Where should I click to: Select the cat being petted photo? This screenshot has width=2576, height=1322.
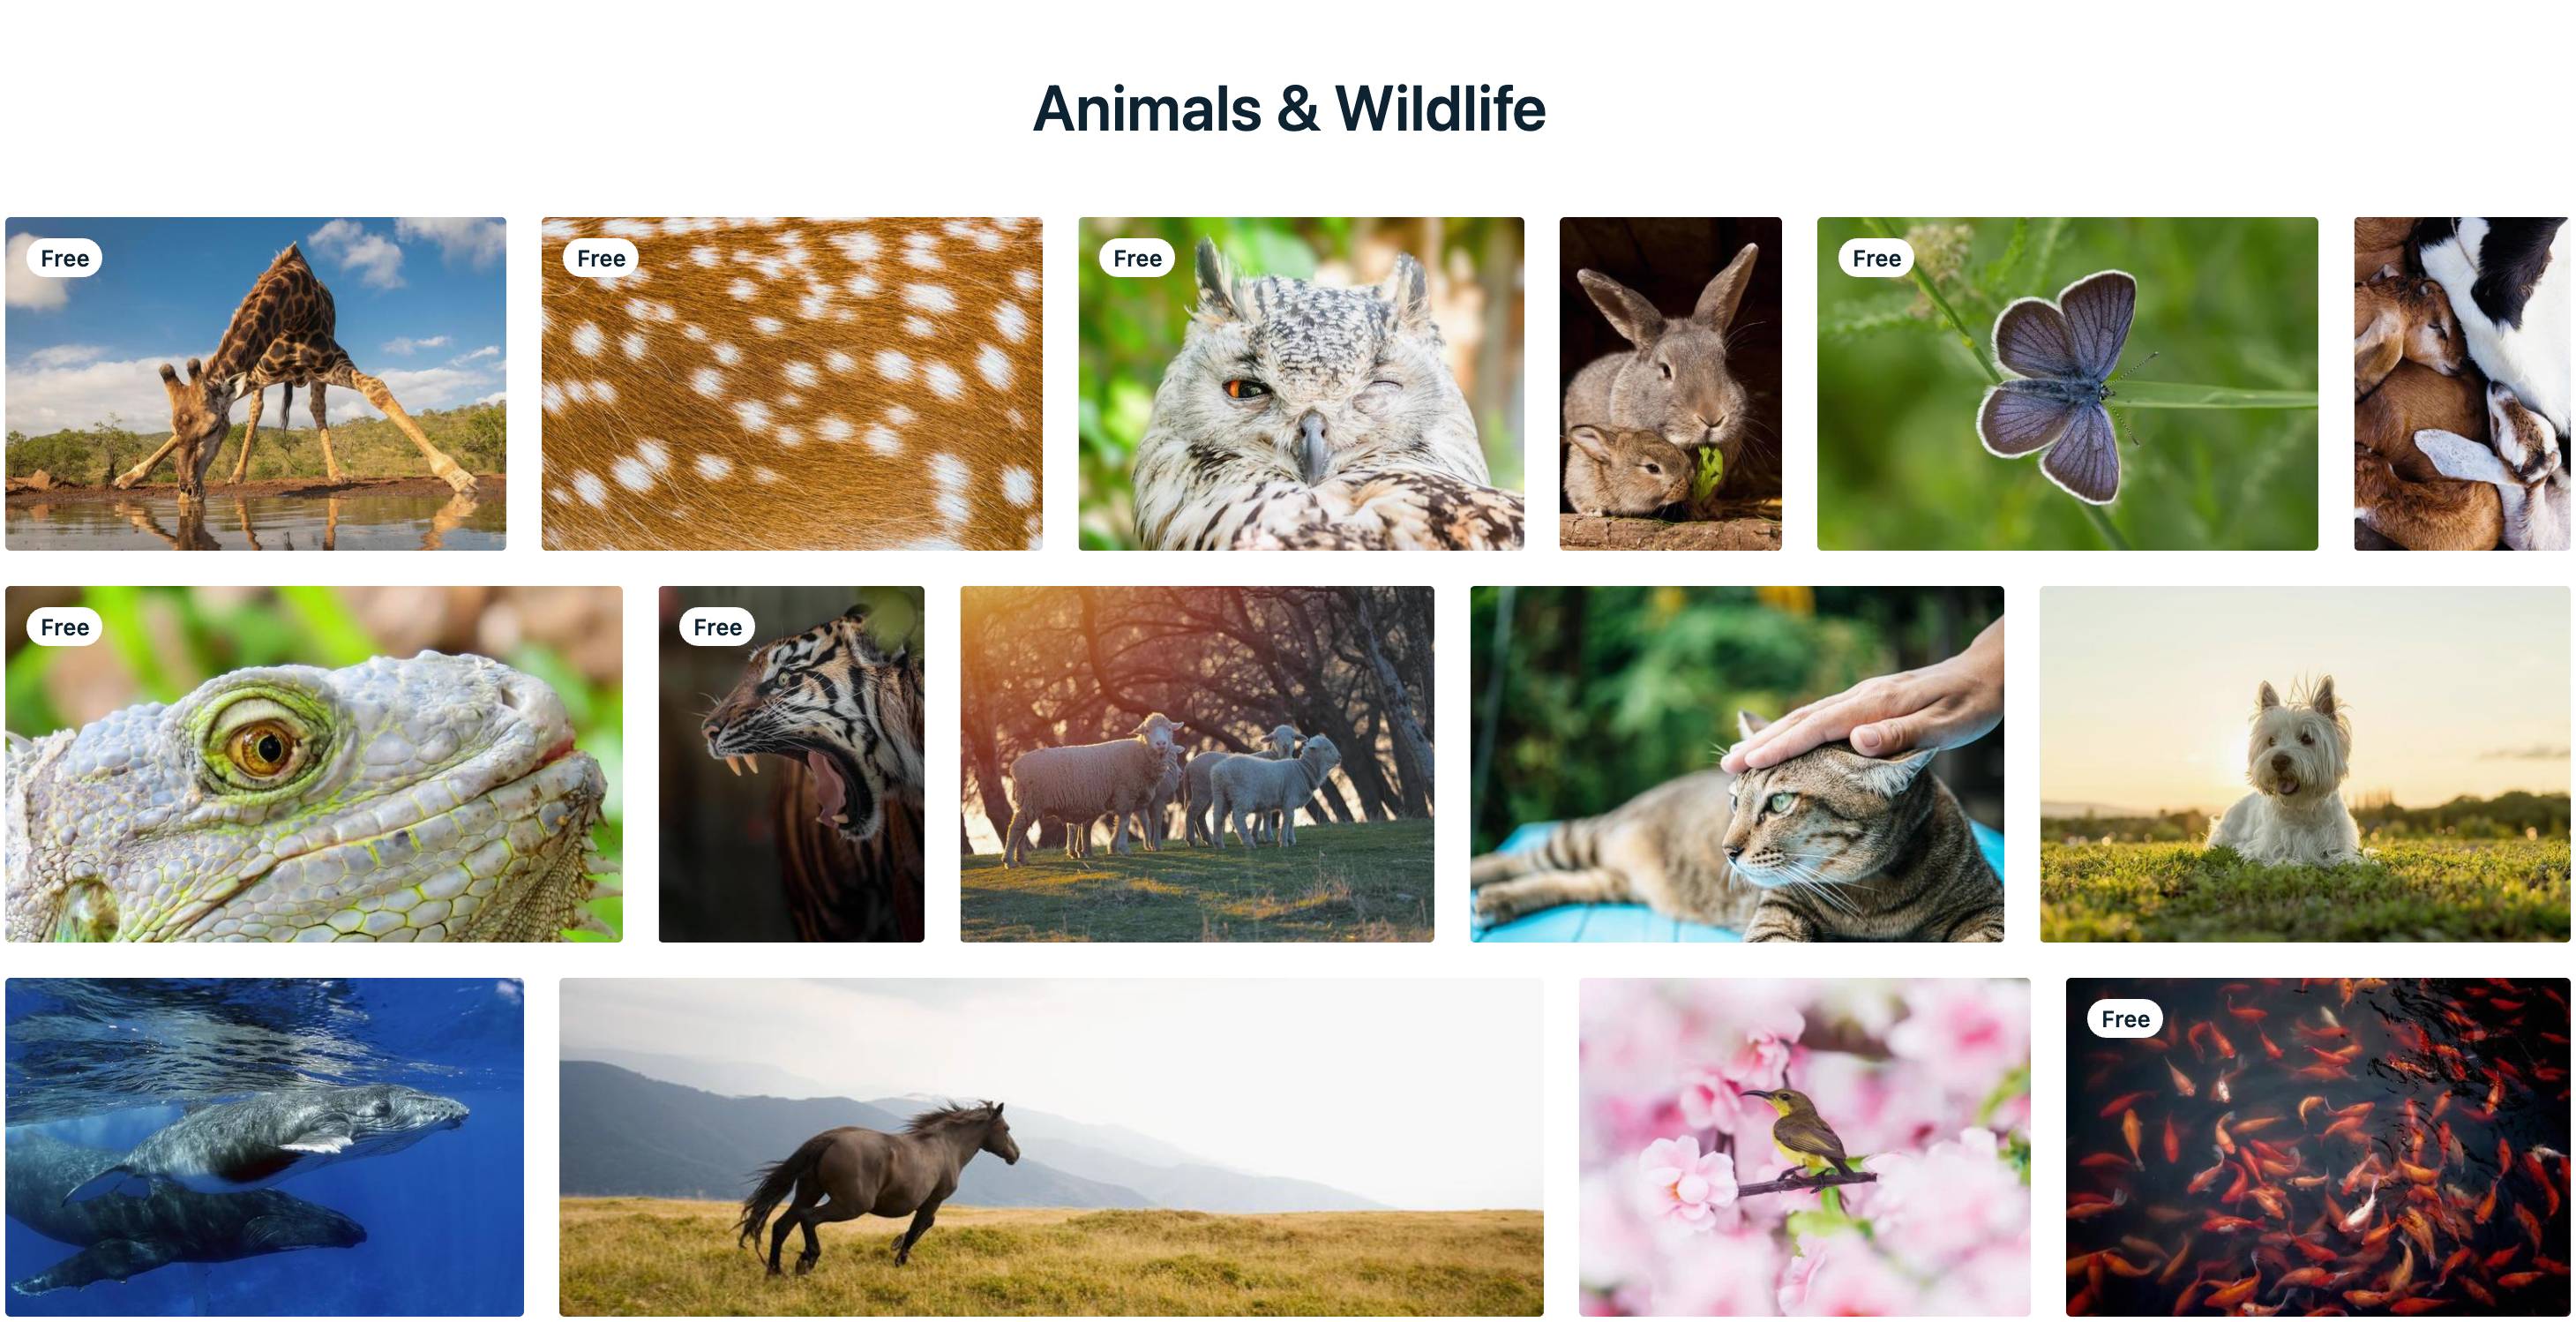coord(1736,763)
